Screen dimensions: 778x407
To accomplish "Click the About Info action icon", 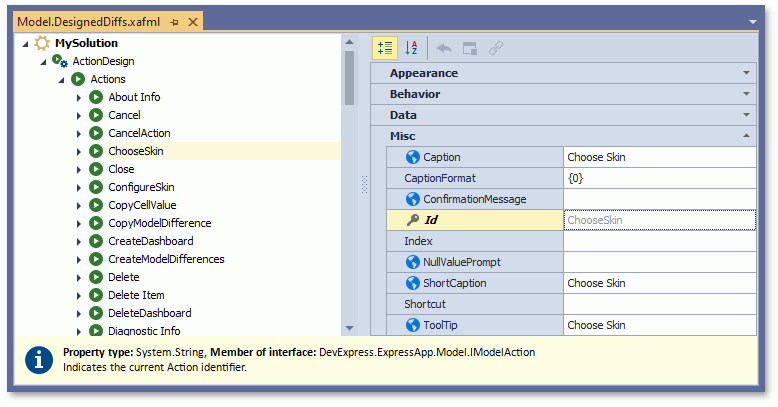I will point(96,97).
